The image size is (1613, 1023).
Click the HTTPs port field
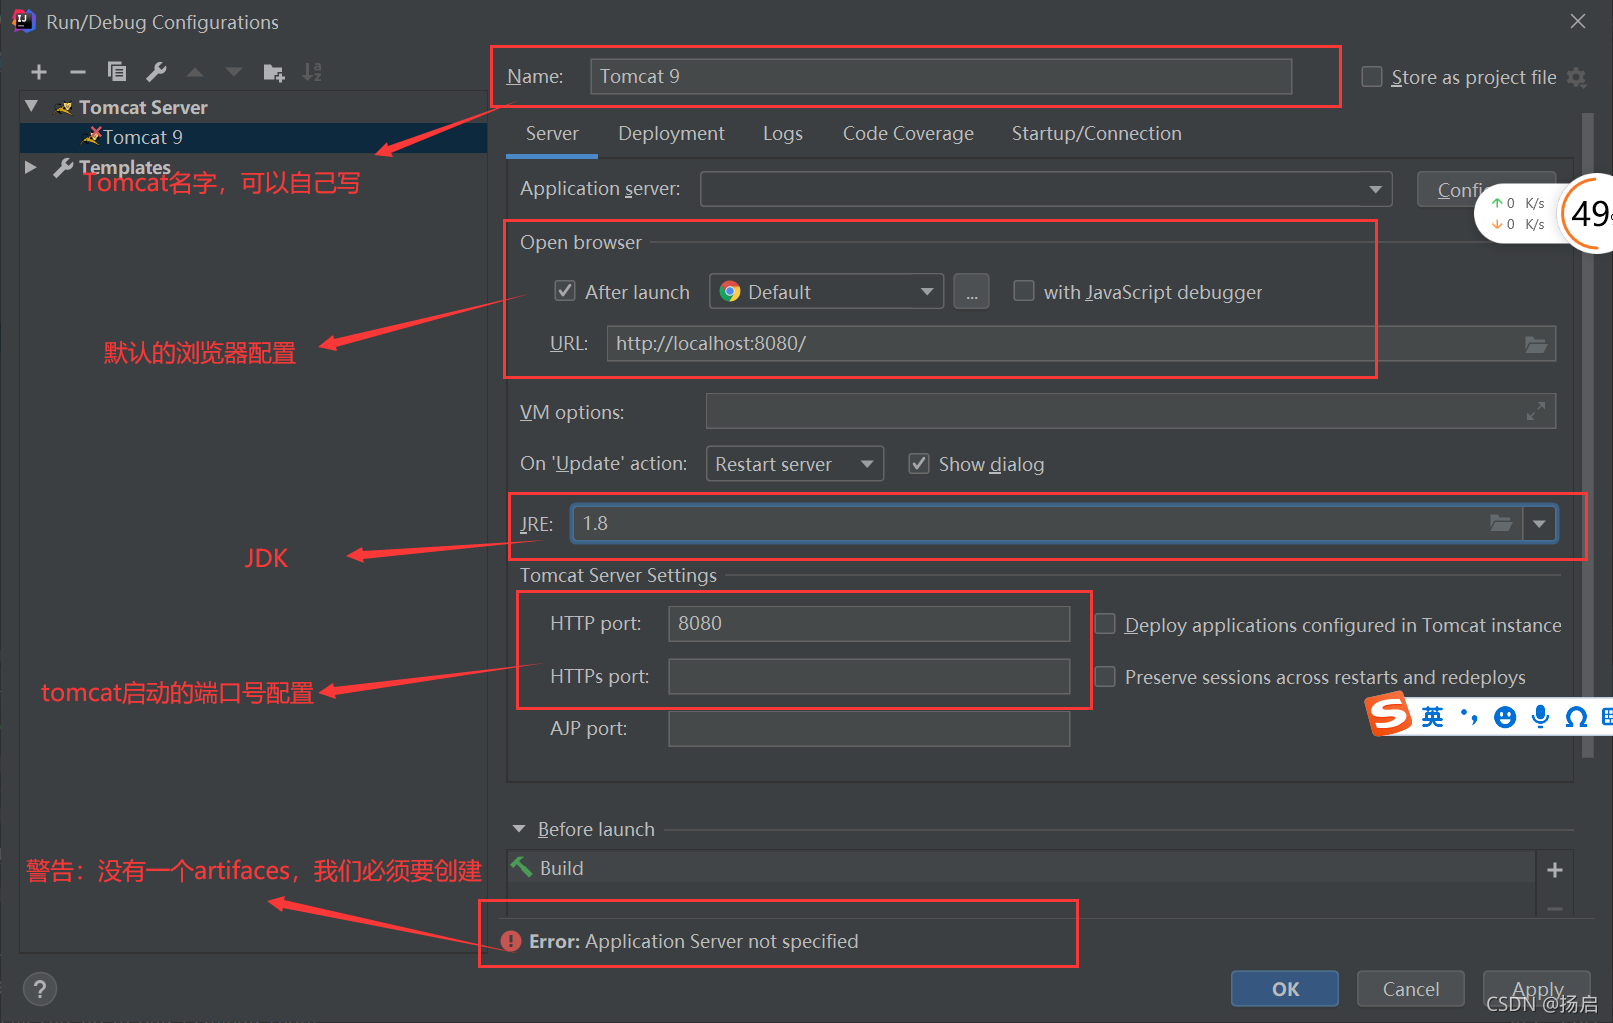pos(869,676)
